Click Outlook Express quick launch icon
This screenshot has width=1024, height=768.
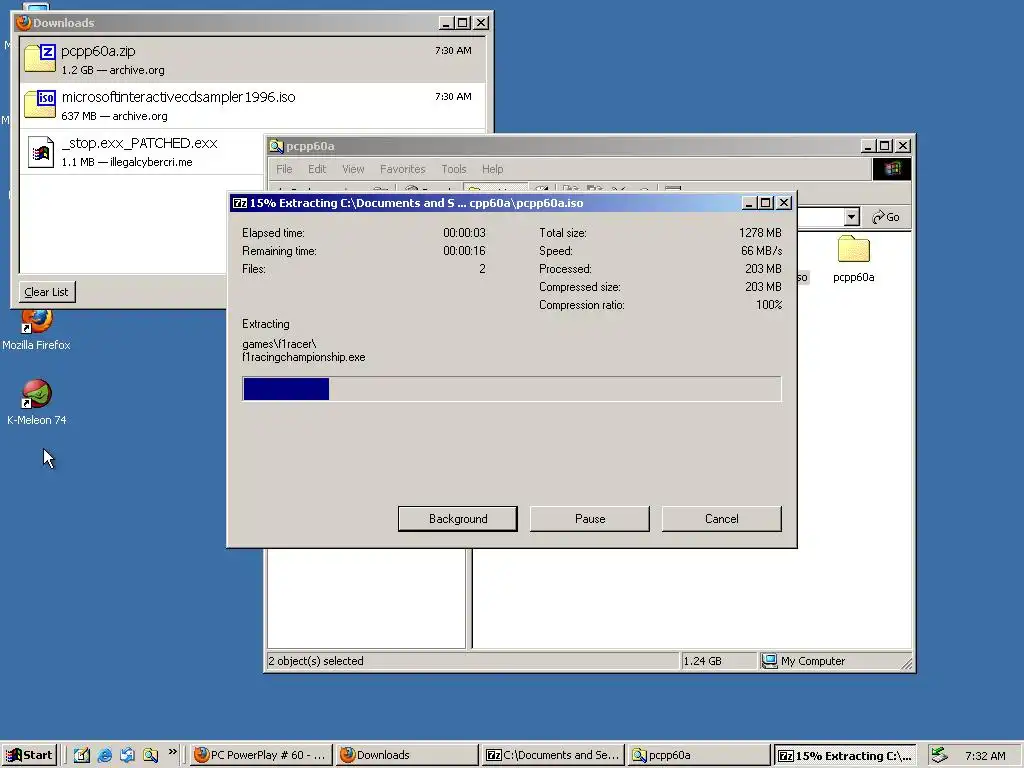(x=127, y=755)
